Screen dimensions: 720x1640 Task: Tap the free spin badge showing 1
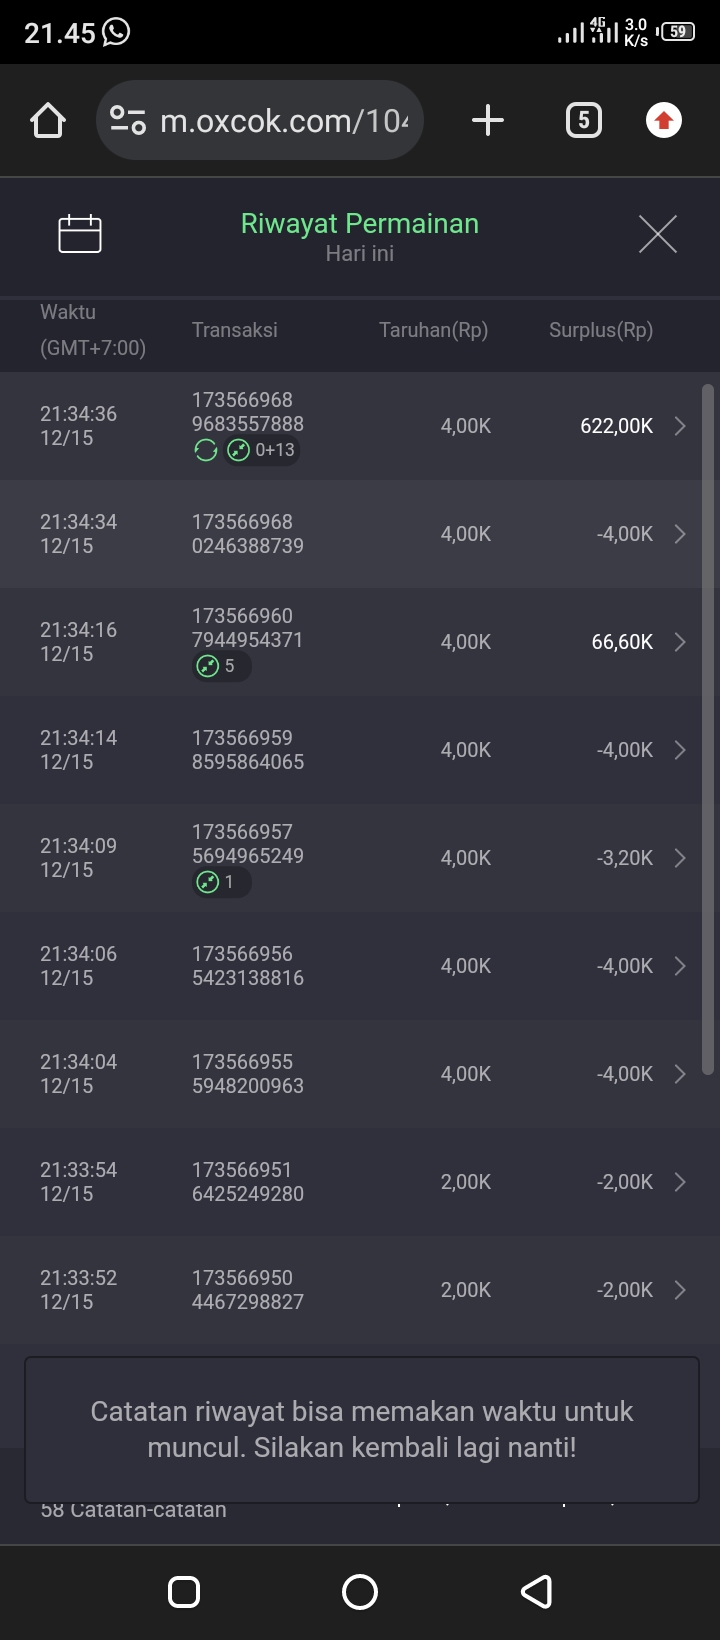point(221,882)
